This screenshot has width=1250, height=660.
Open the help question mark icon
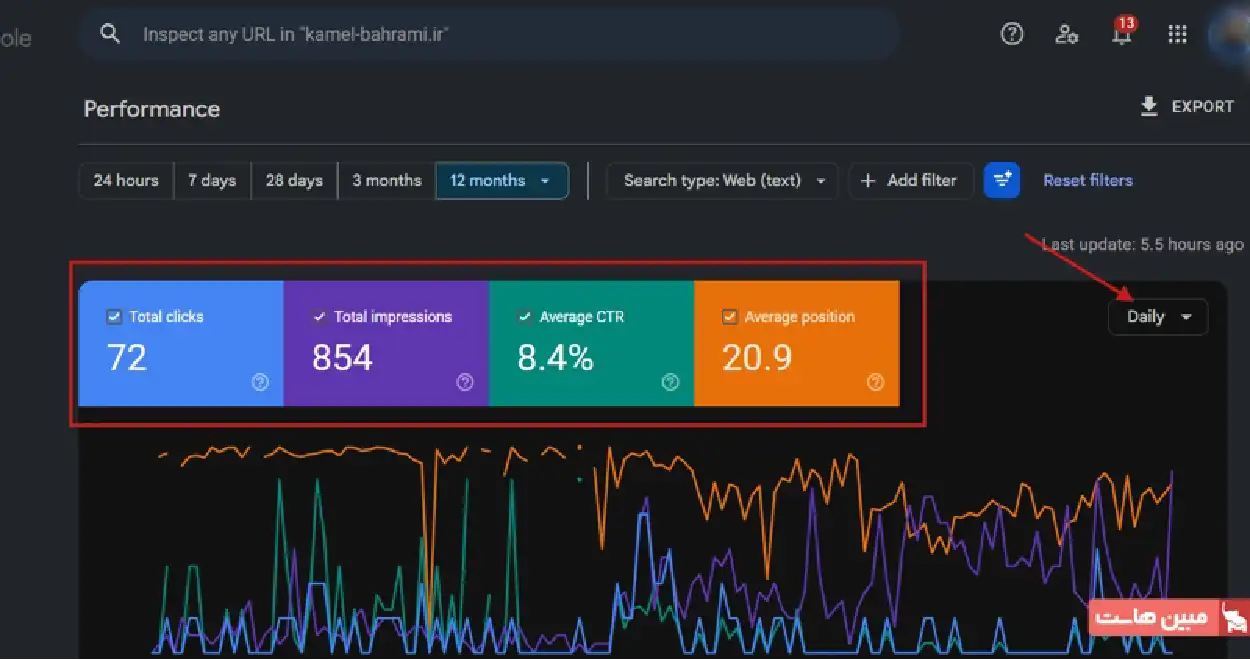click(1012, 34)
